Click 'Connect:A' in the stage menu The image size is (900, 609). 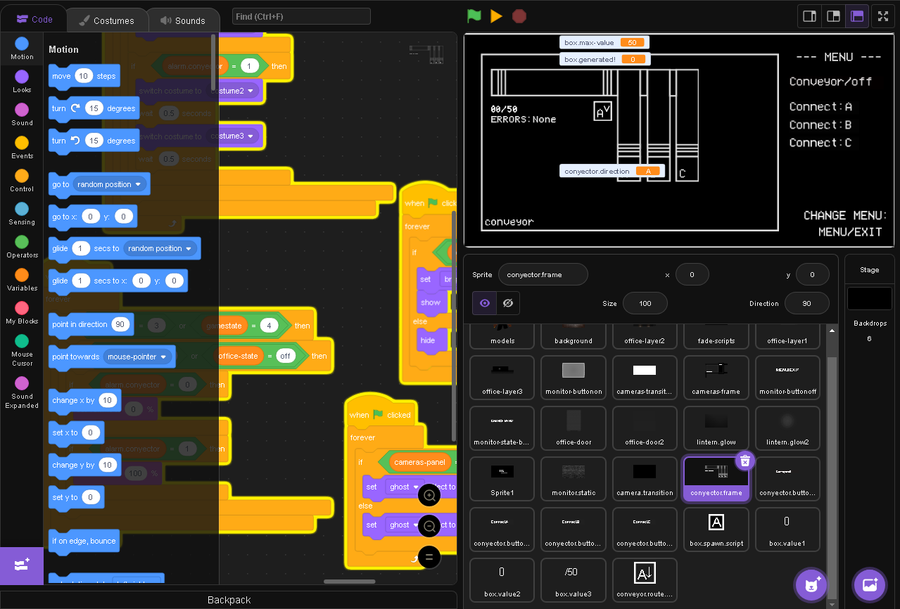(x=820, y=107)
